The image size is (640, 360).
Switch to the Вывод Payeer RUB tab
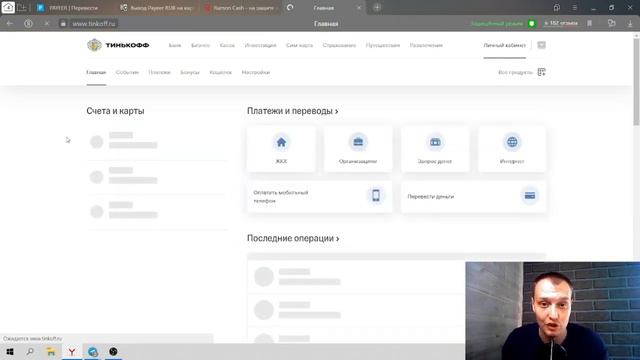coord(156,8)
